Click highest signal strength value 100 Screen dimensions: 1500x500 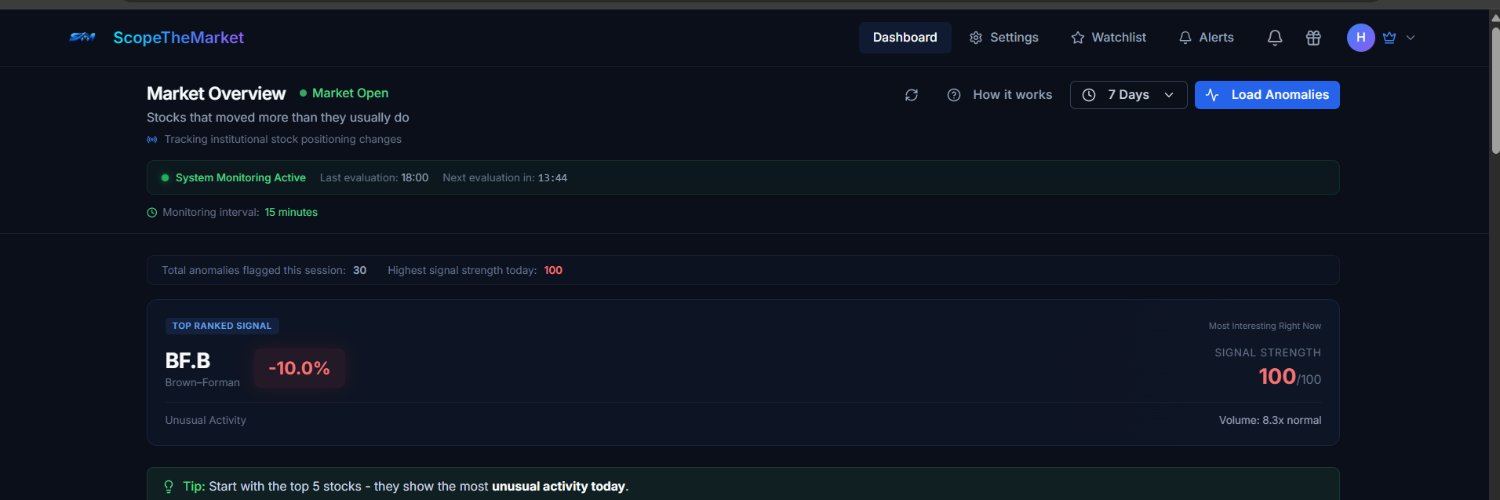(553, 270)
